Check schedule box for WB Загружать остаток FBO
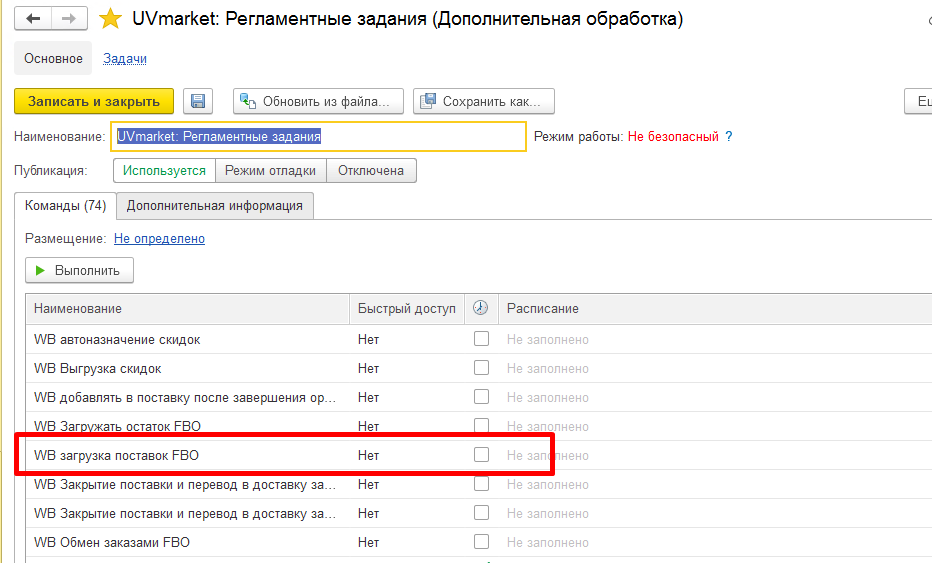The width and height of the screenshot is (932, 563). (481, 426)
